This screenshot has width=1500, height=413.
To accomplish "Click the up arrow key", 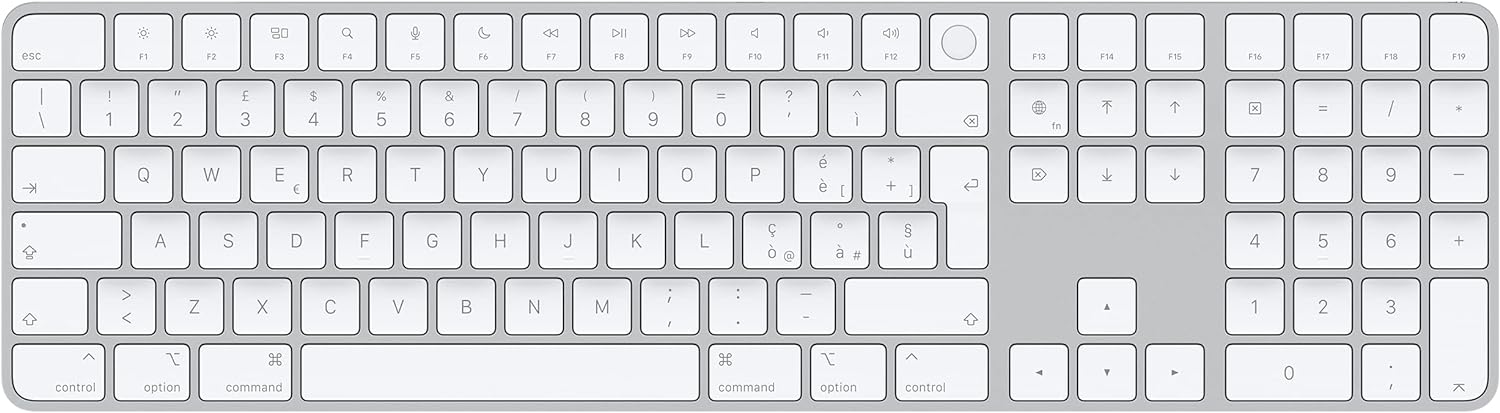I will 1106,306.
